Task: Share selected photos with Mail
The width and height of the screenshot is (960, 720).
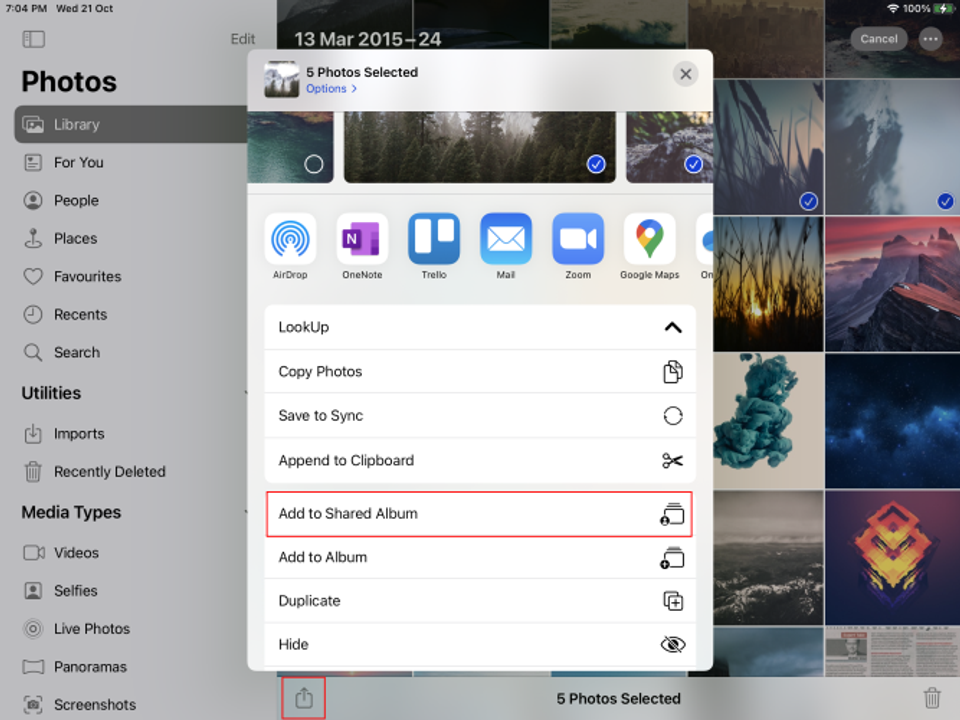Action: (x=506, y=238)
